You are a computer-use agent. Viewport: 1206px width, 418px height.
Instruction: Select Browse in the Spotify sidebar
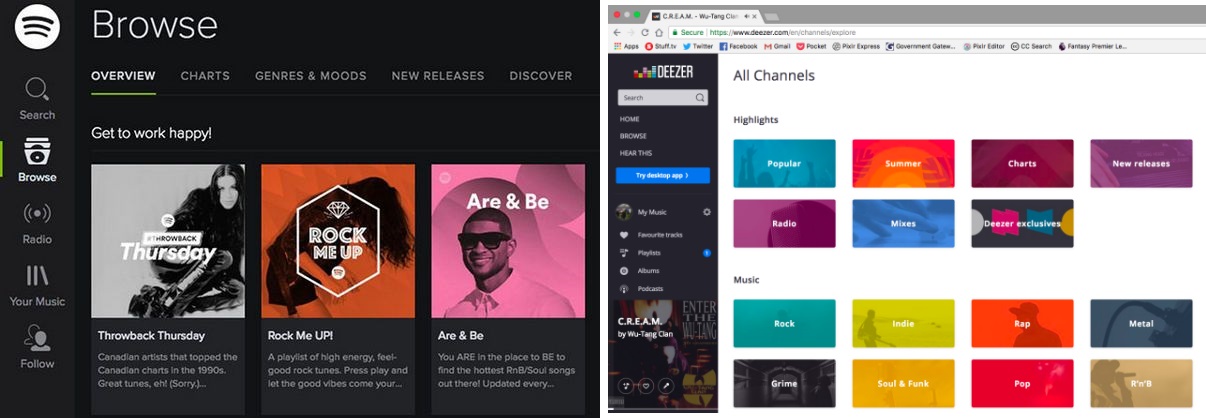coord(37,160)
